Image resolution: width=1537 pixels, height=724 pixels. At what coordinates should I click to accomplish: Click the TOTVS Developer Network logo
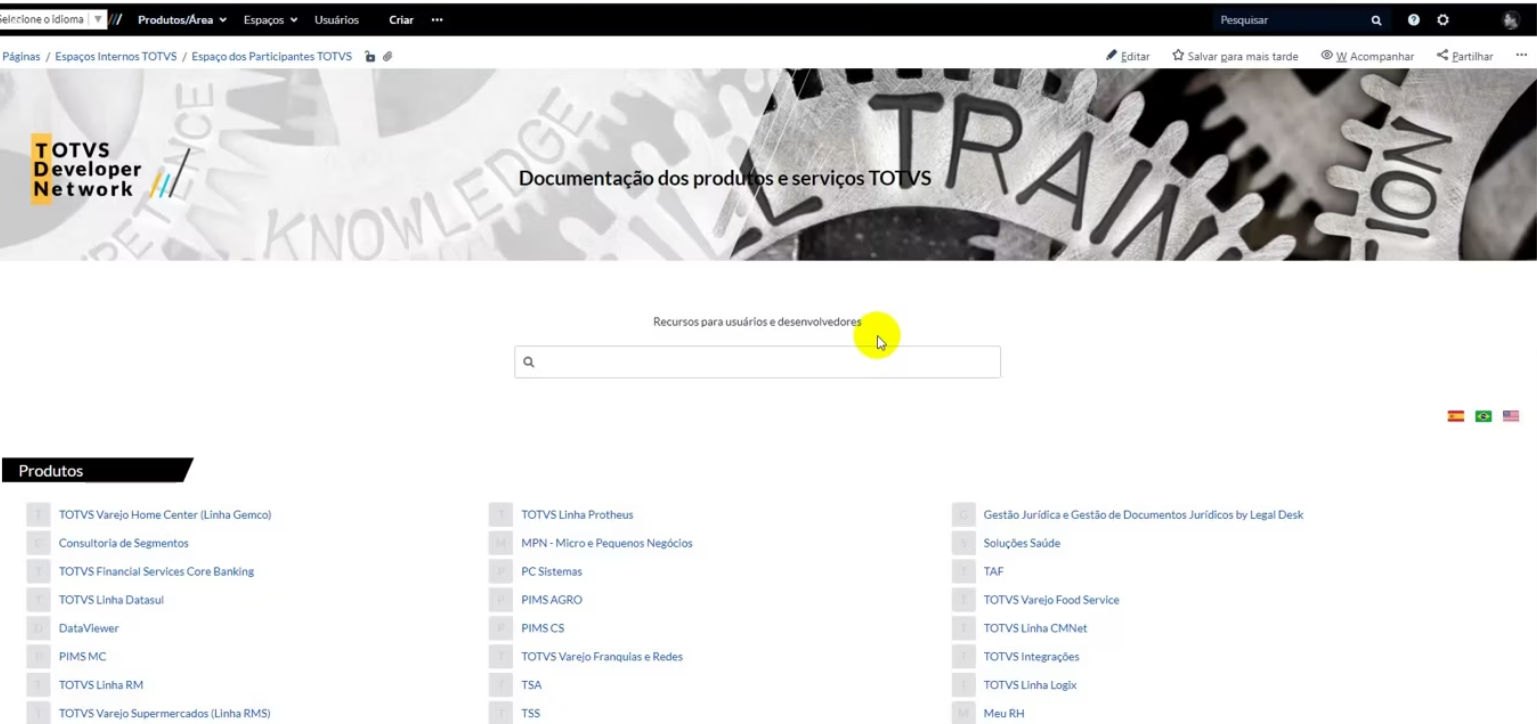[x=110, y=170]
